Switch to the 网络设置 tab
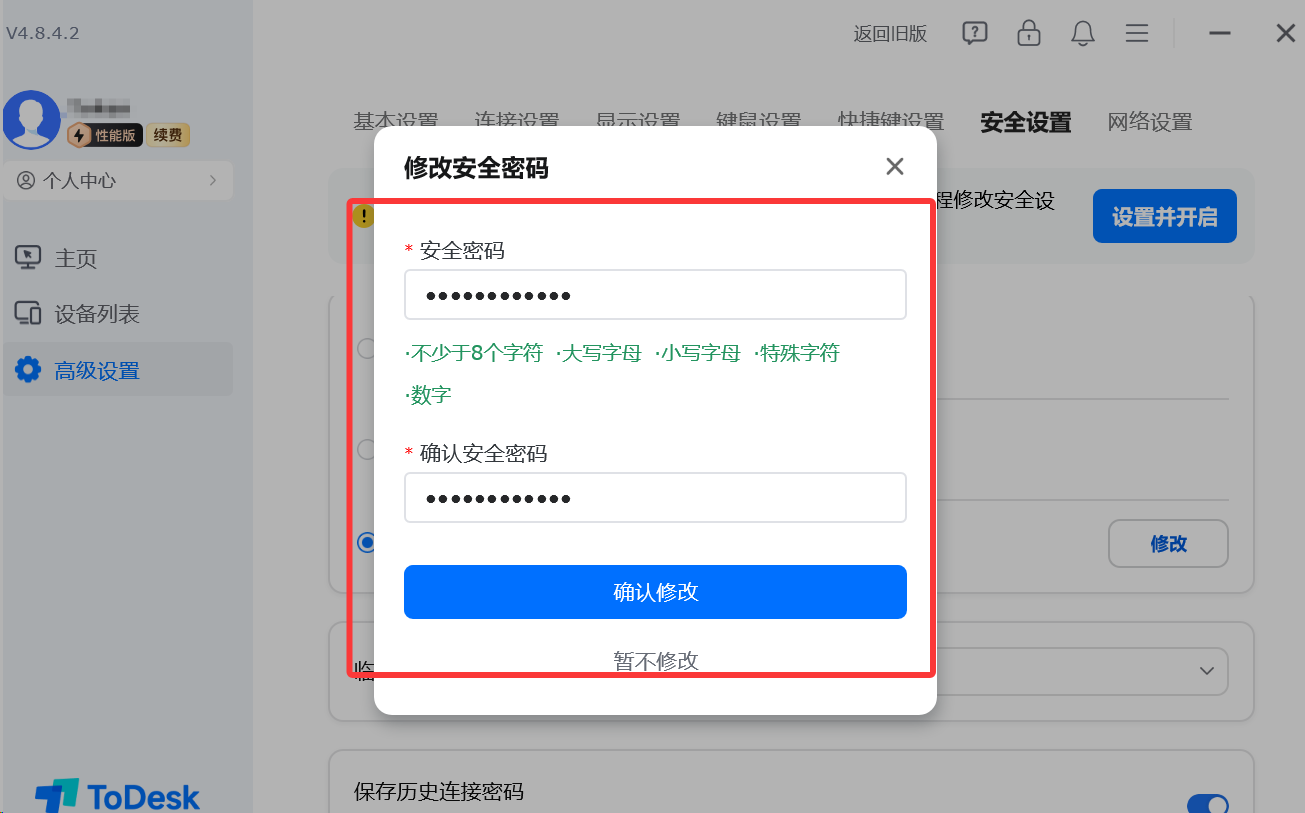 click(1150, 122)
